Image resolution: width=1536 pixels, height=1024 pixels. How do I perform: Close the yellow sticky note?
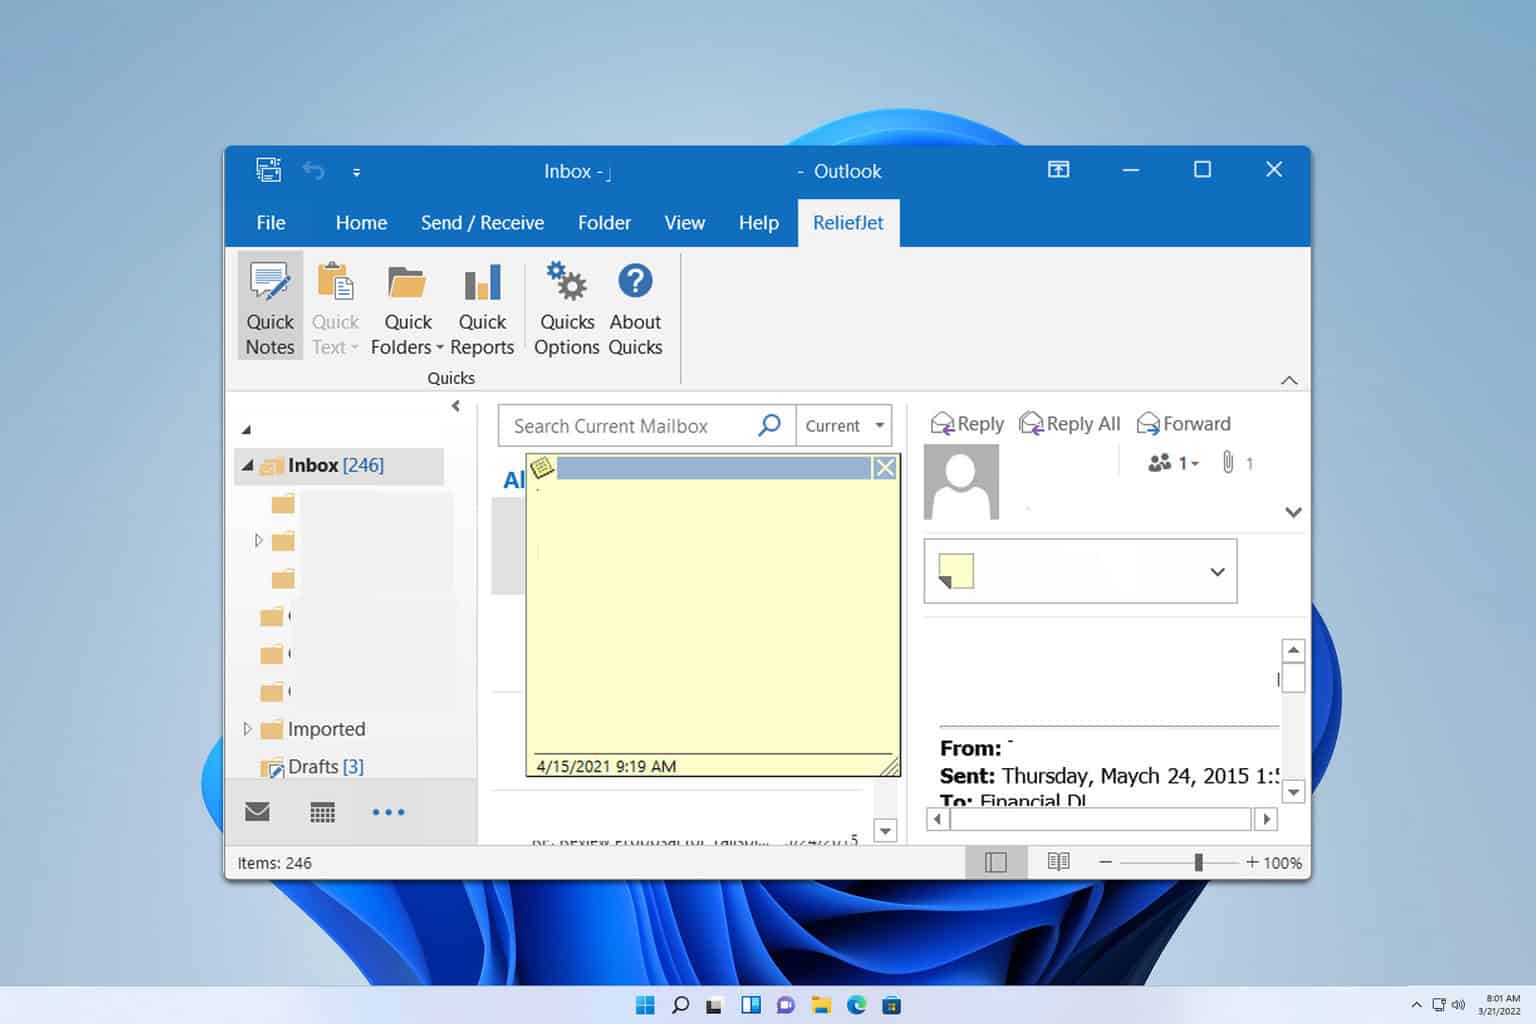885,467
